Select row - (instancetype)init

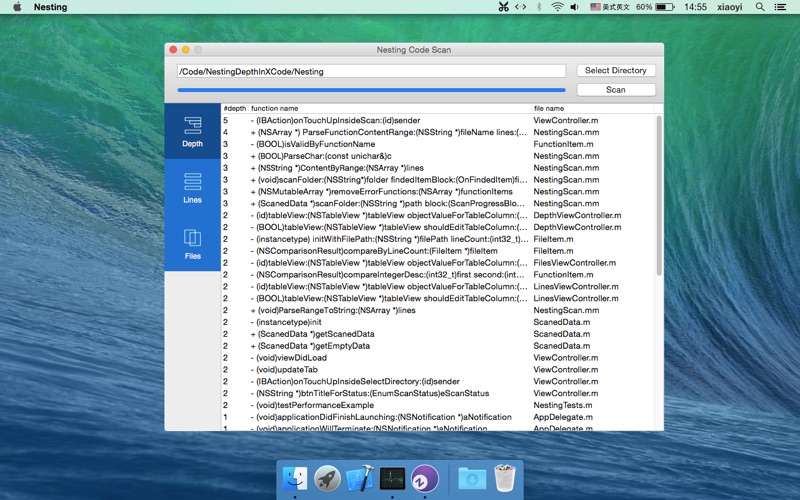438,322
